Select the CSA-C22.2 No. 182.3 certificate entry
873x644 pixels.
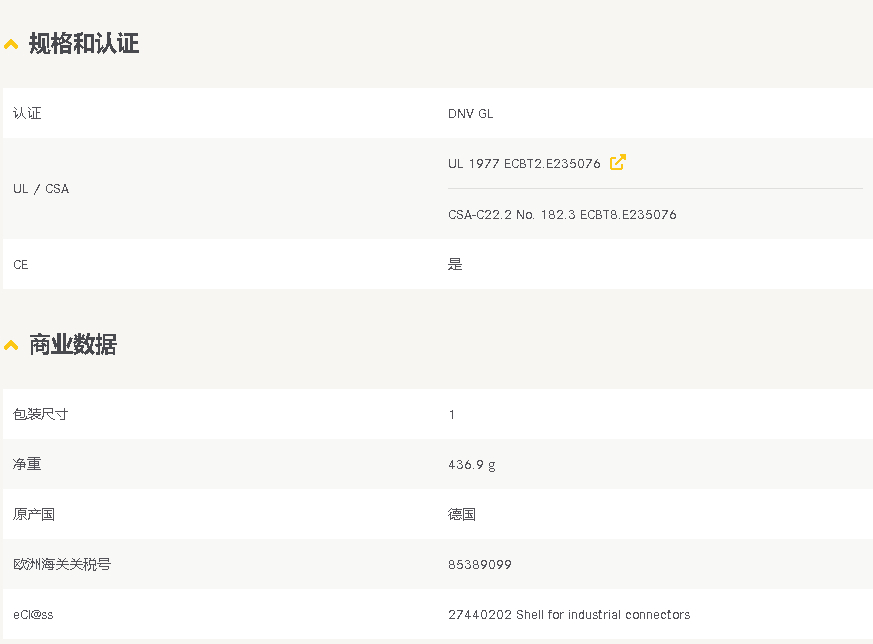[x=562, y=215]
